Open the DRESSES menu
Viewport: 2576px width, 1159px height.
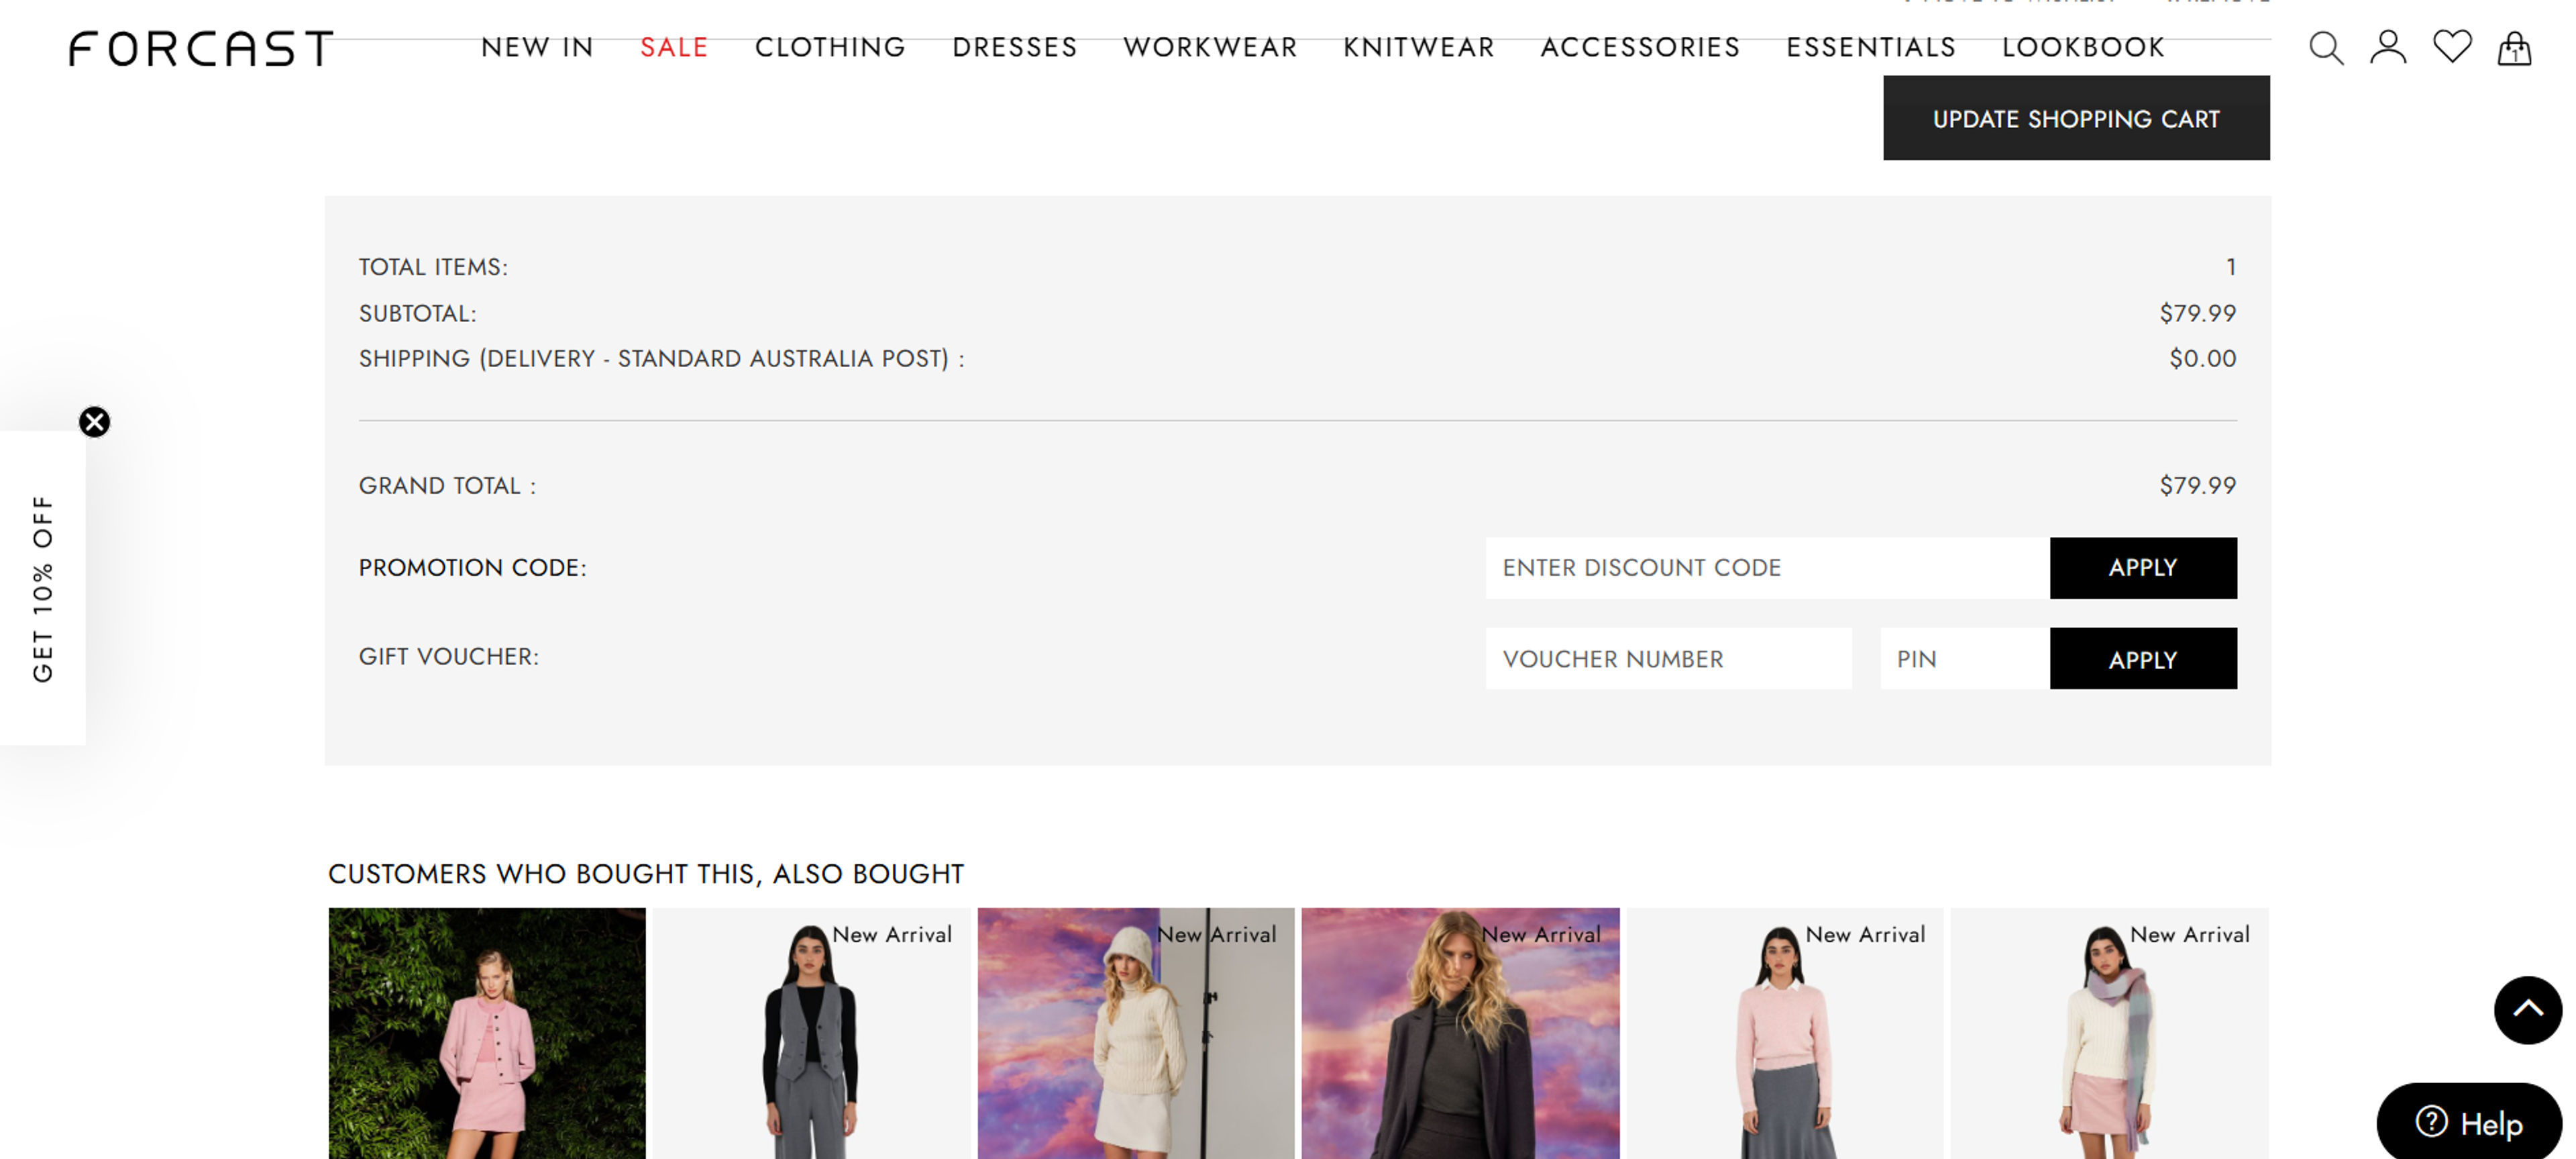click(x=1015, y=47)
